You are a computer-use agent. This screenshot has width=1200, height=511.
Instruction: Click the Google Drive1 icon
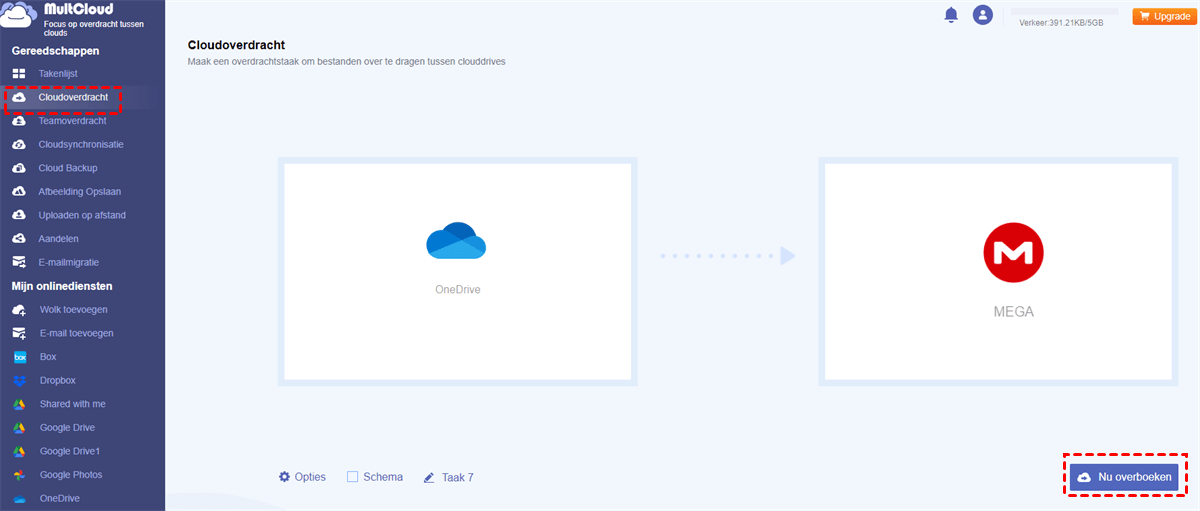pyautogui.click(x=19, y=451)
